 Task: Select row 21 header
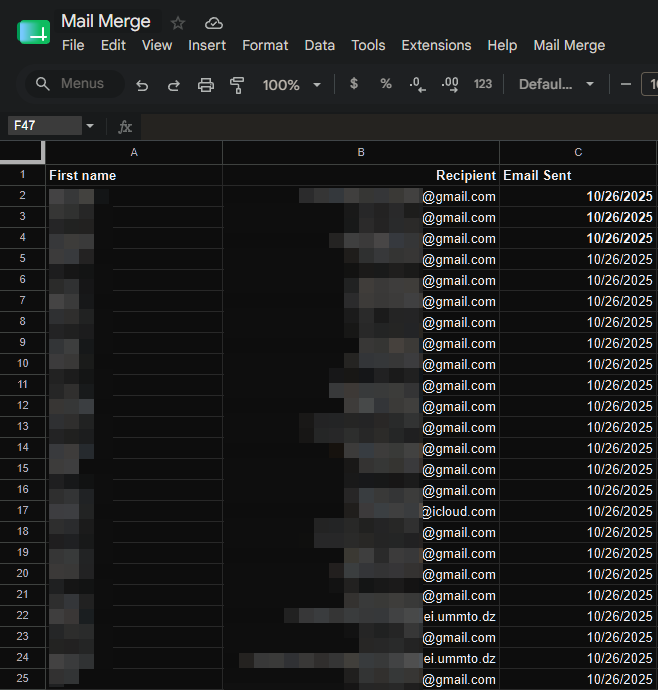point(22,595)
